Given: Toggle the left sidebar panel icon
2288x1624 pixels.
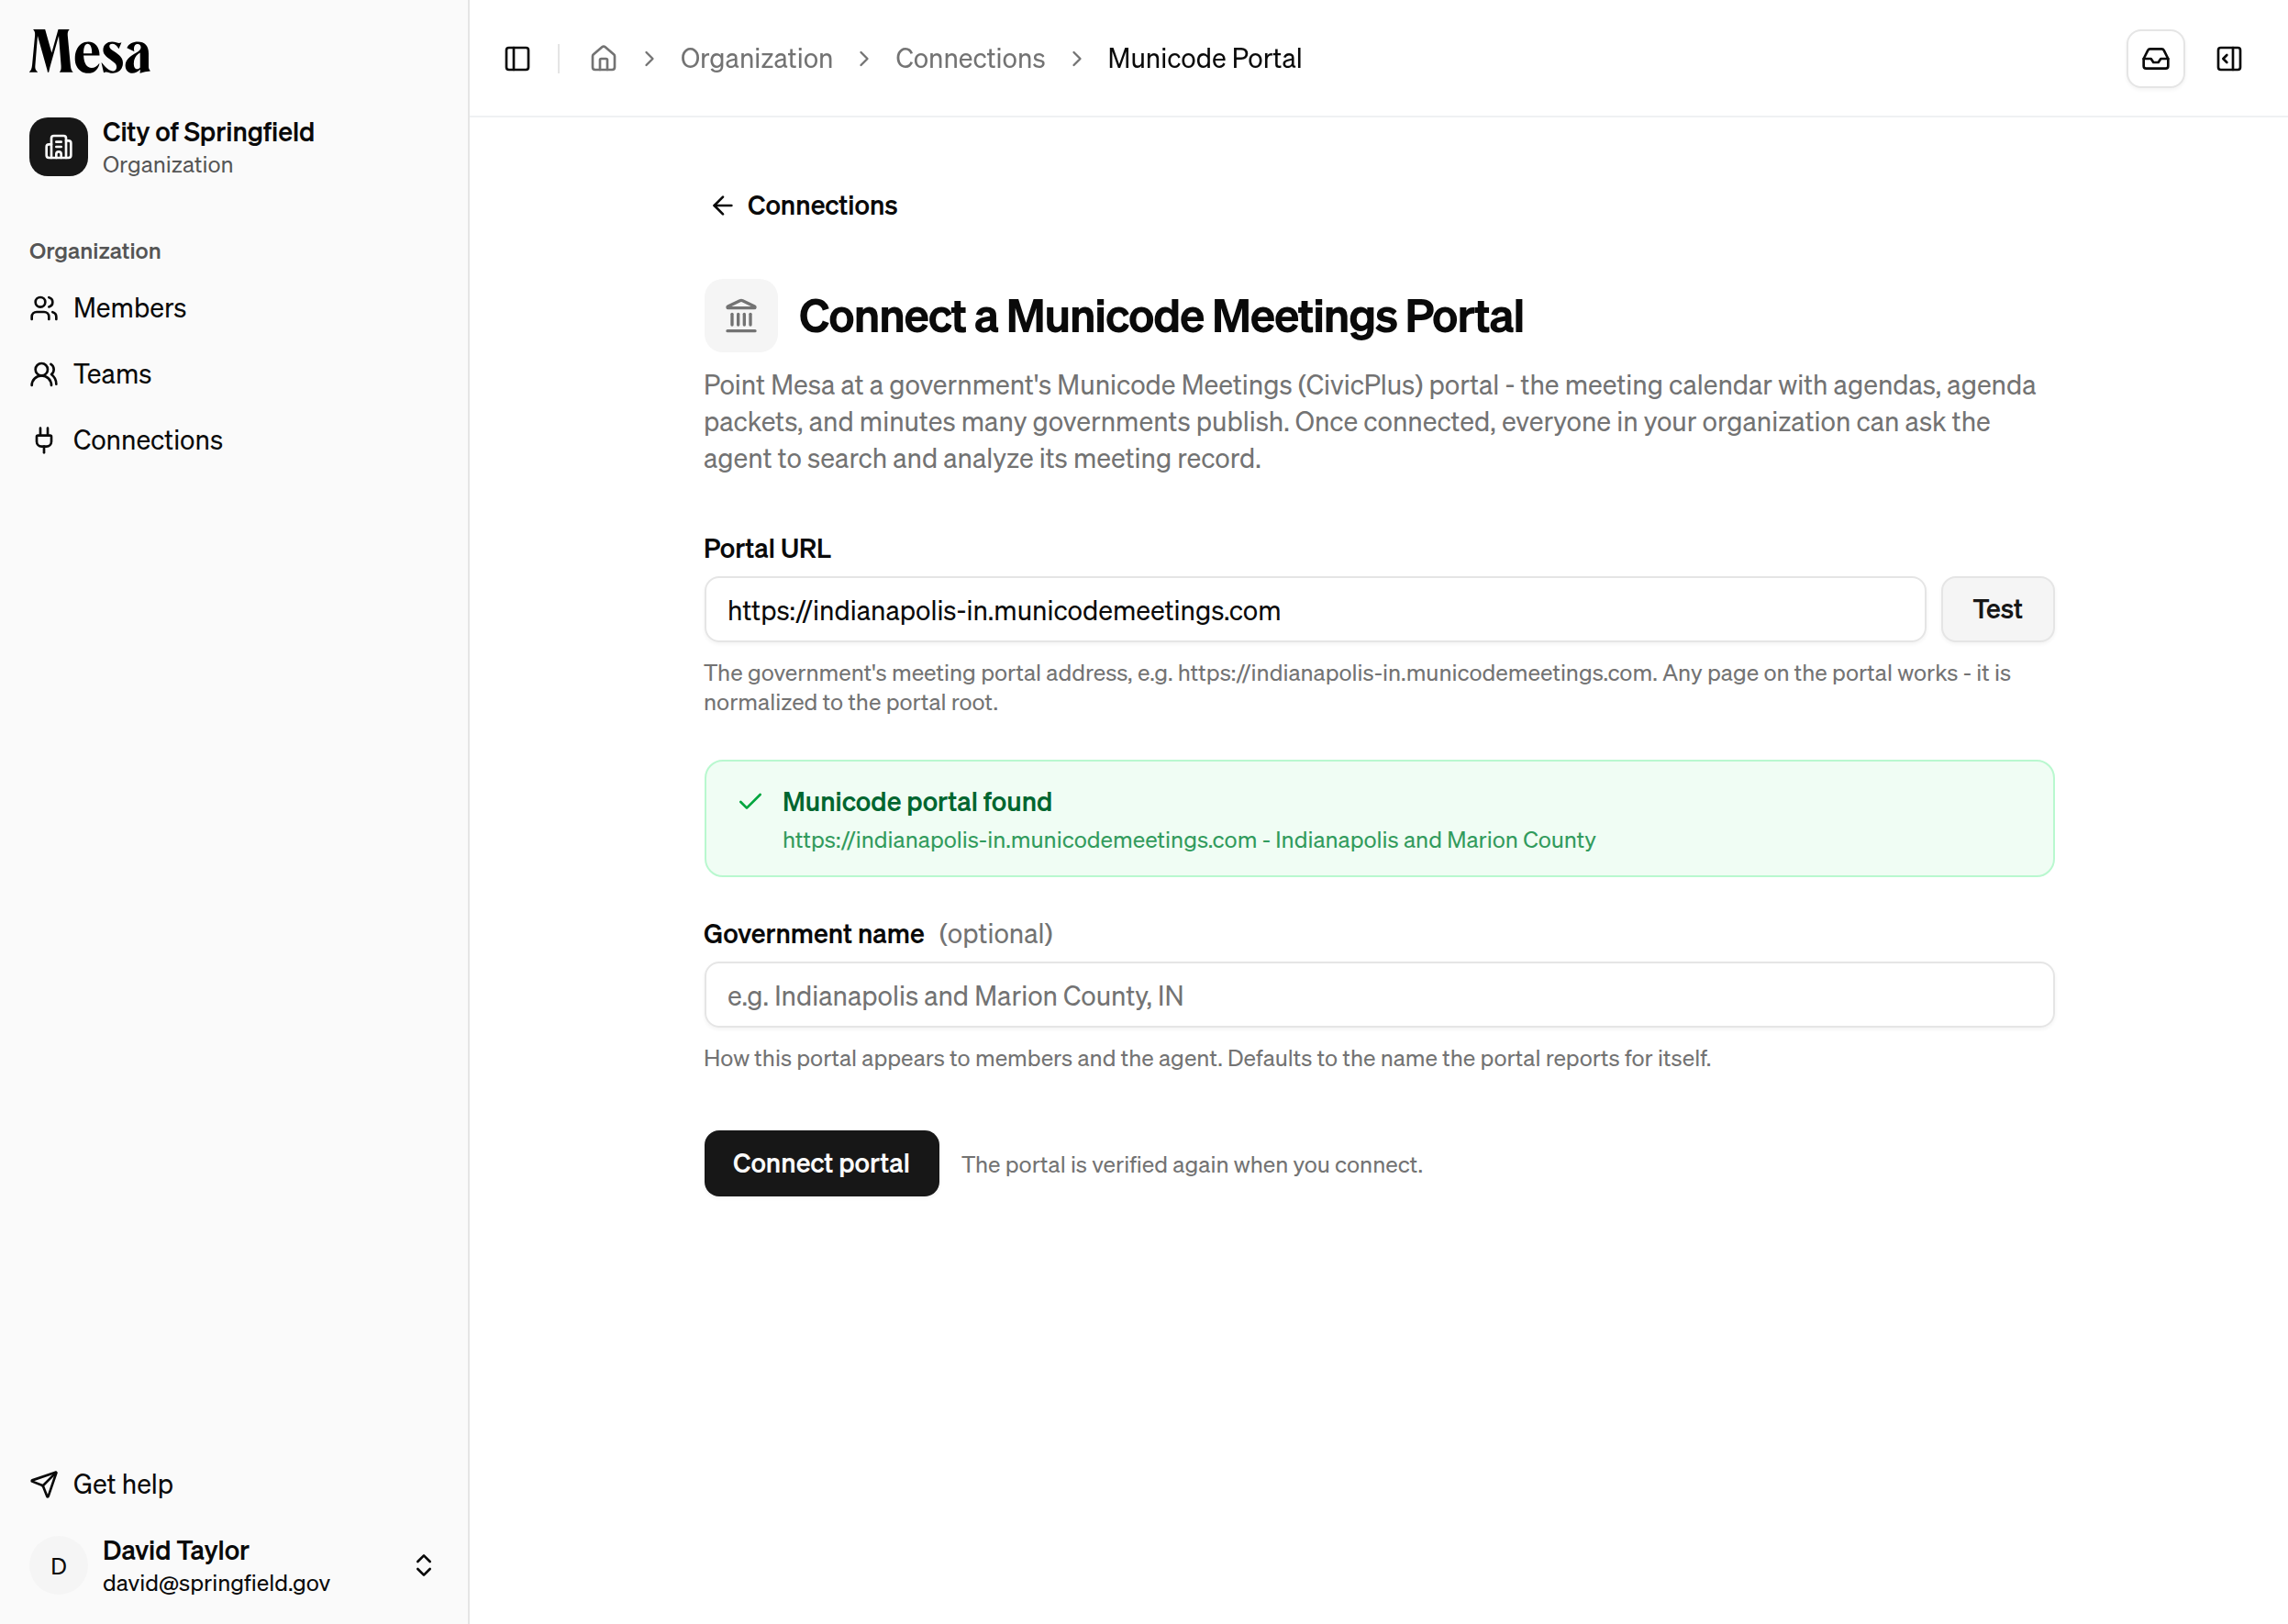Looking at the screenshot, I should coord(517,59).
